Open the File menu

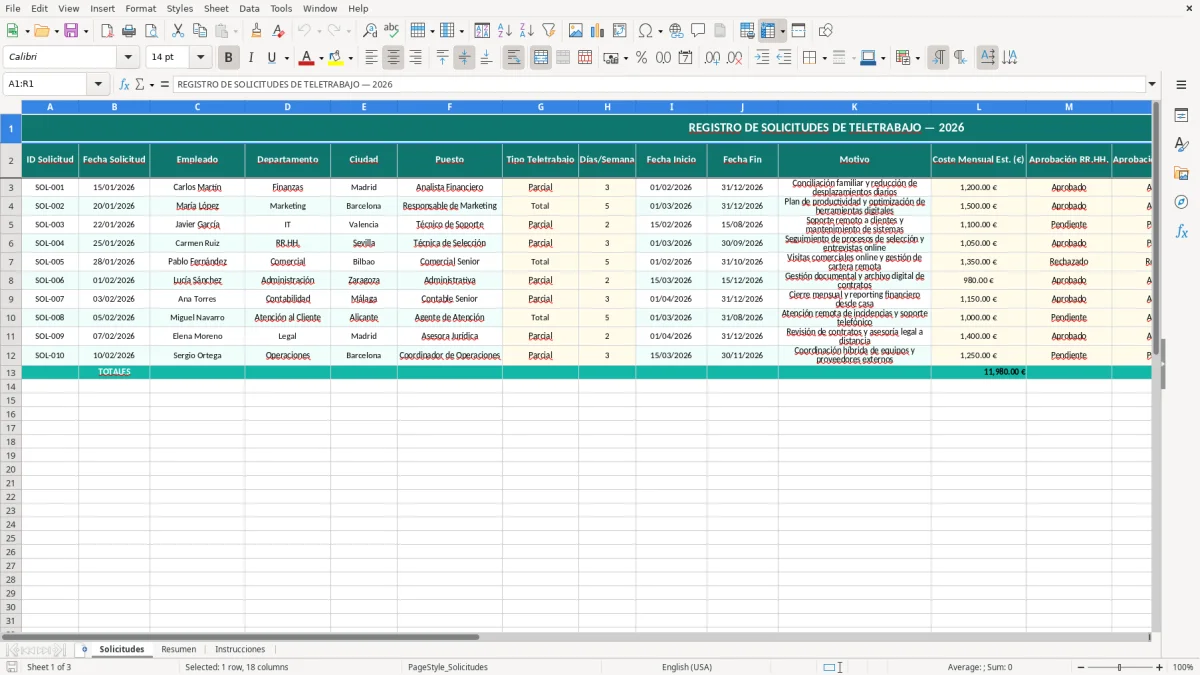[x=13, y=8]
